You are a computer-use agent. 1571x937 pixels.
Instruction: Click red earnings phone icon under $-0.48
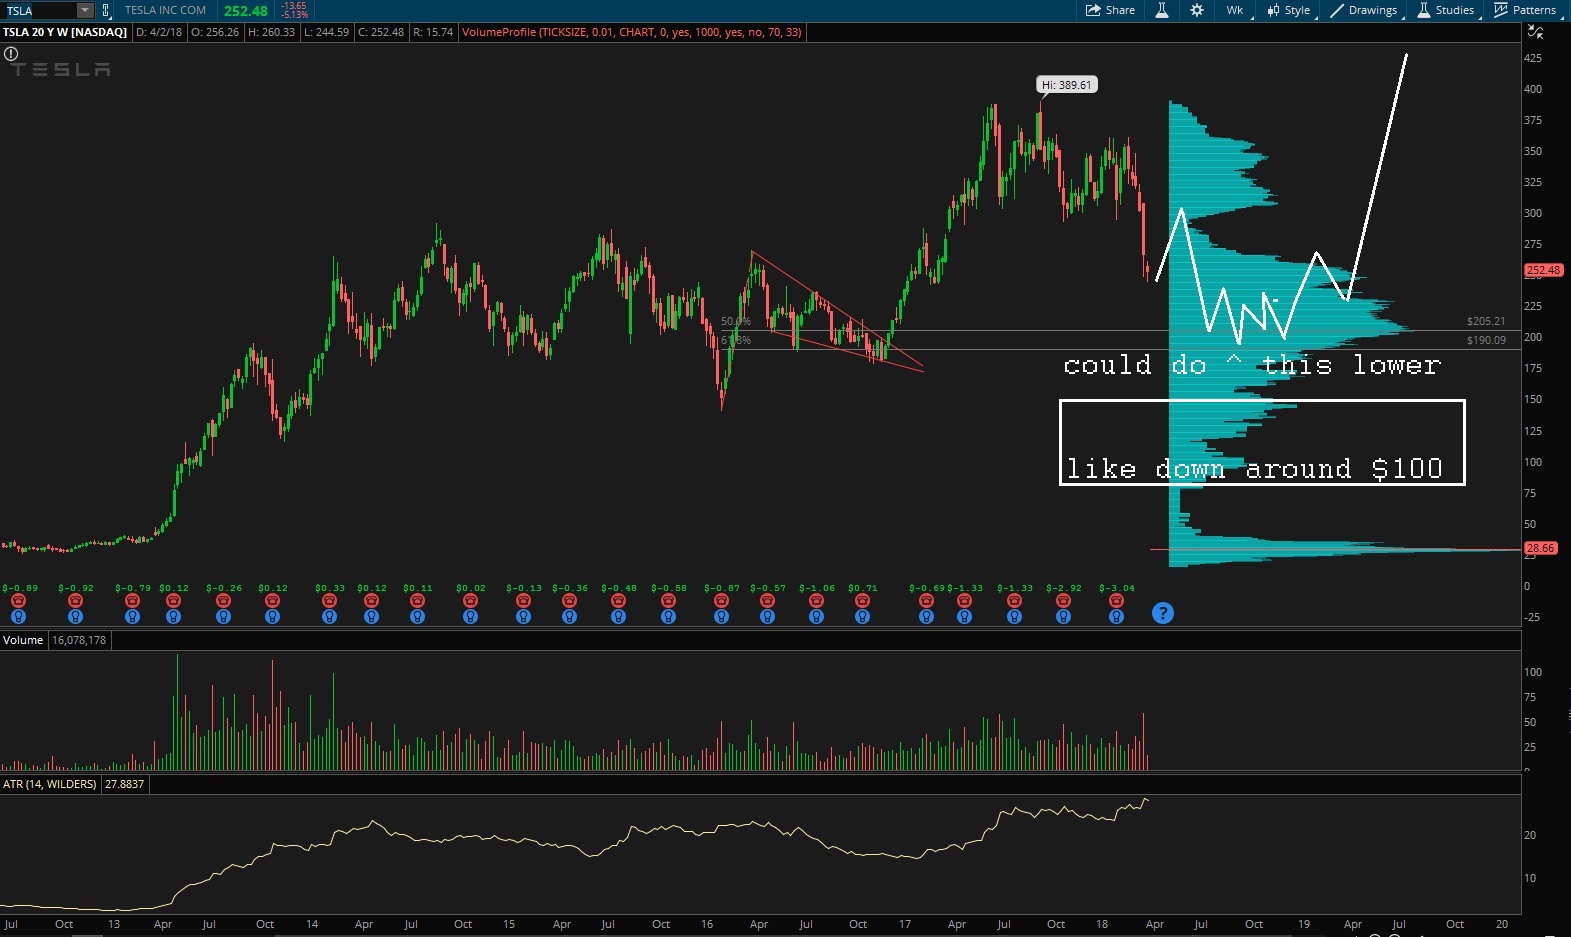coord(618,601)
